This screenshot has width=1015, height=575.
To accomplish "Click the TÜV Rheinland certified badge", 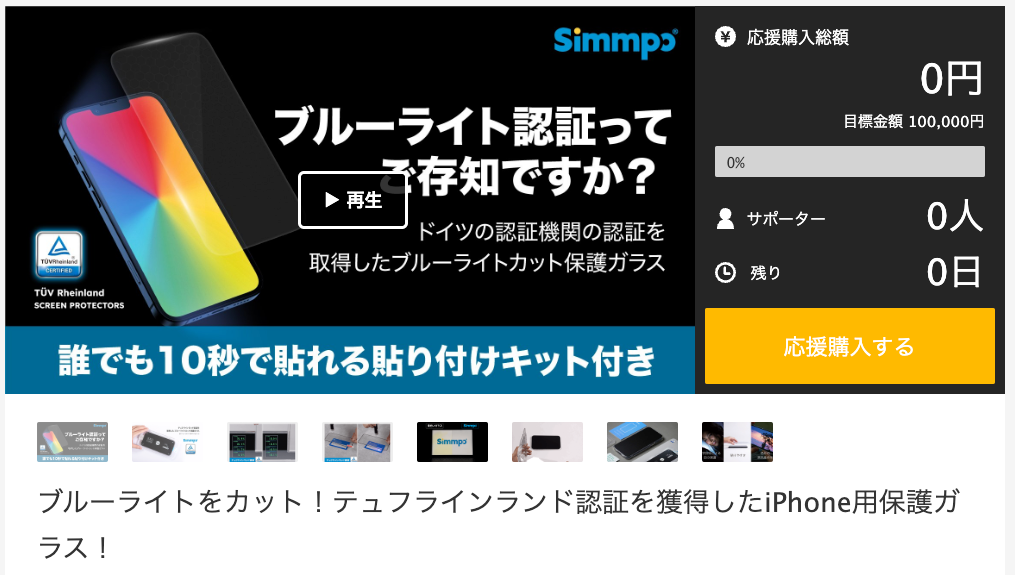I will (x=59, y=254).
